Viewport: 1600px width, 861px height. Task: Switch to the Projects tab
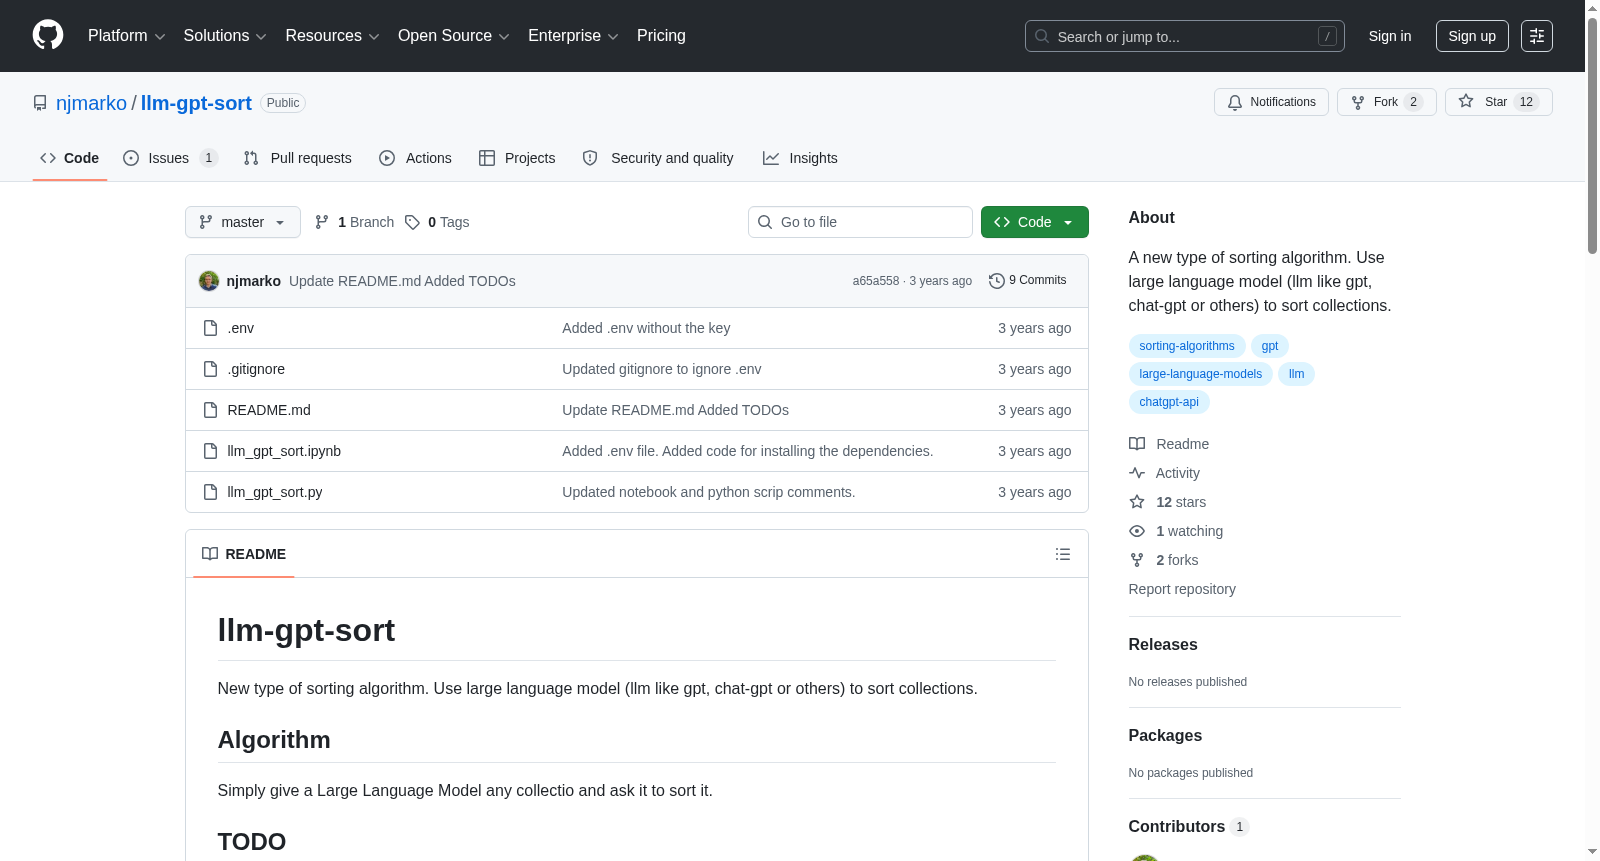[x=517, y=158]
